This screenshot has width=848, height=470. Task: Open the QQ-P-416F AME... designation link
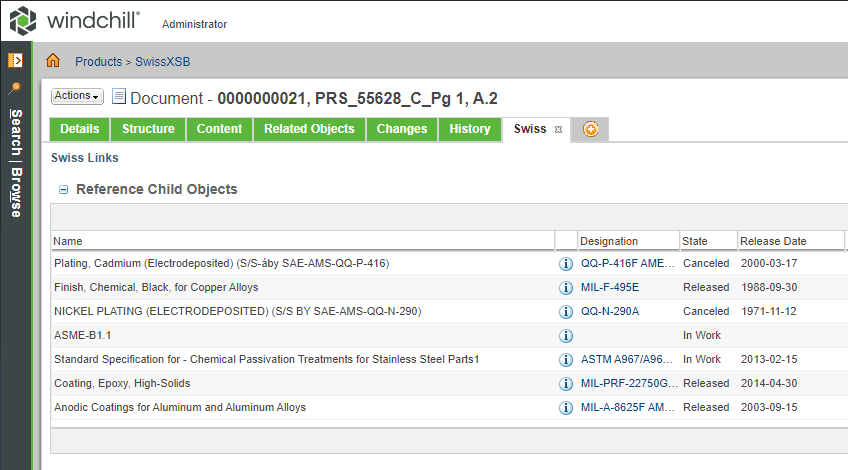pos(627,263)
